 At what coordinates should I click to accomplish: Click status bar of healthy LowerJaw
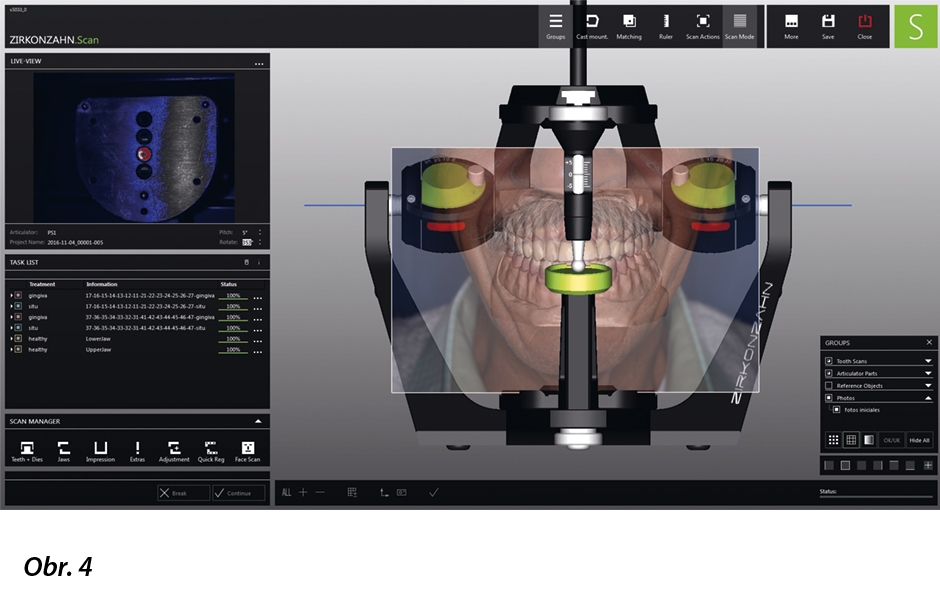233,339
